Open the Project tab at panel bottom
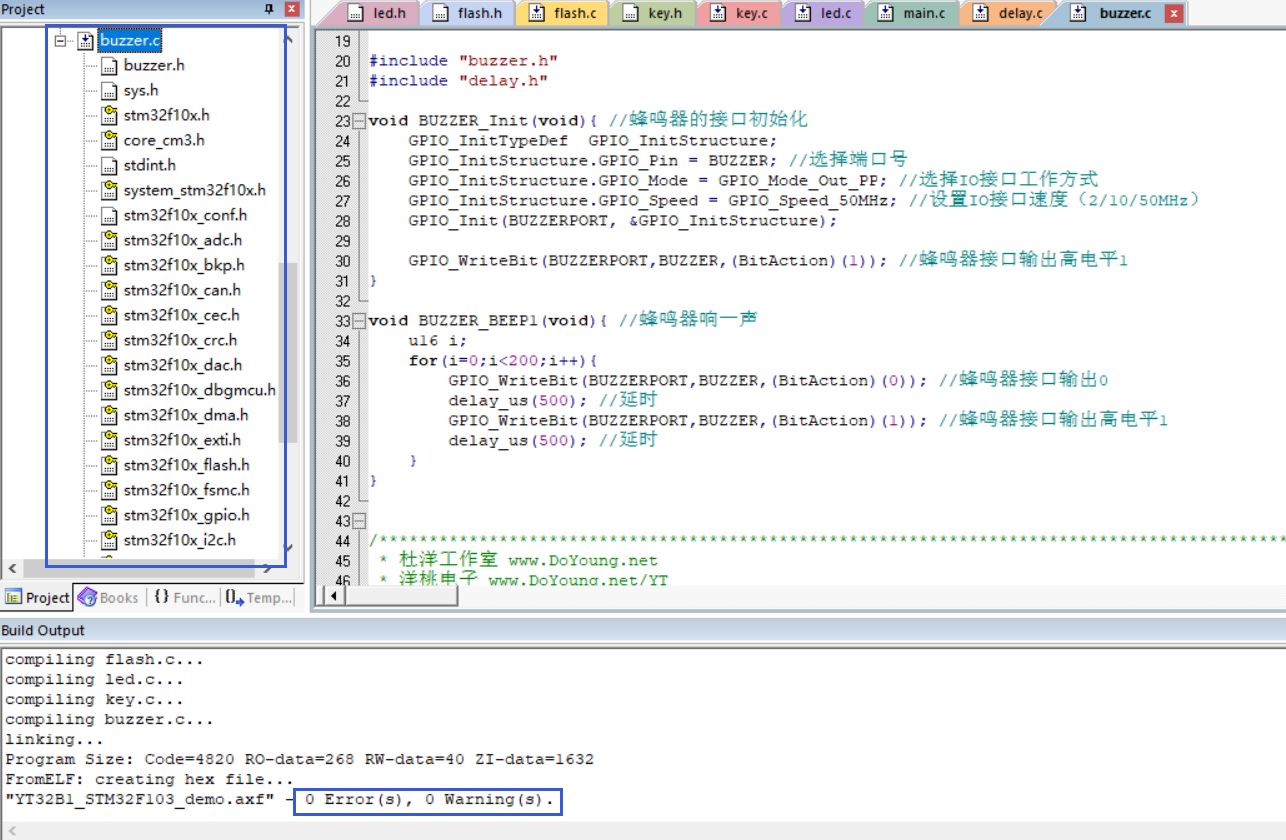 [37, 597]
